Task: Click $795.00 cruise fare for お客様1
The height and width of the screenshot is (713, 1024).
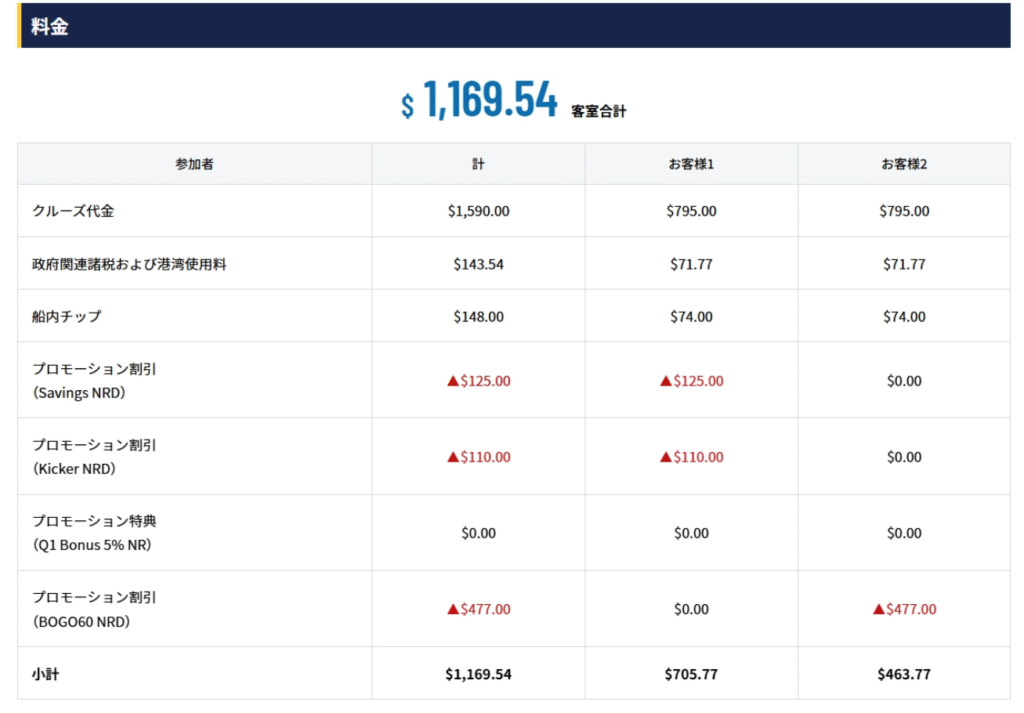Action: pyautogui.click(x=691, y=211)
